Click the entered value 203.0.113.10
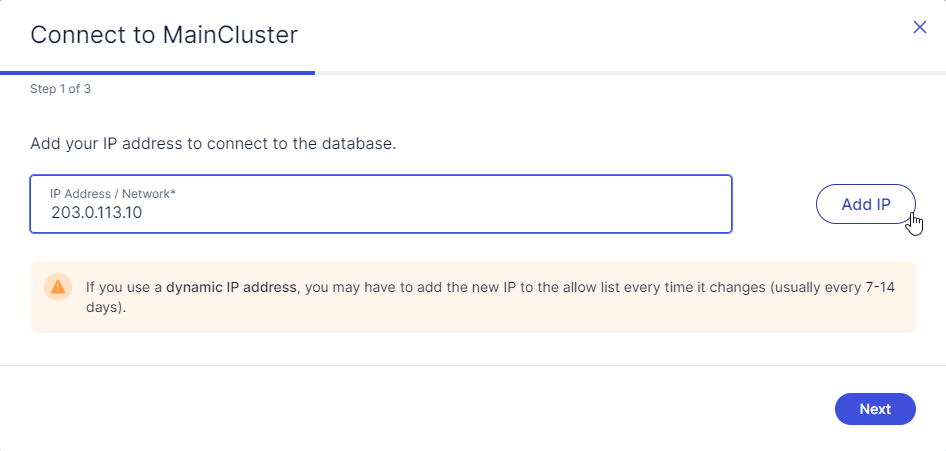Screen dimensions: 946x451 [x=97, y=213]
